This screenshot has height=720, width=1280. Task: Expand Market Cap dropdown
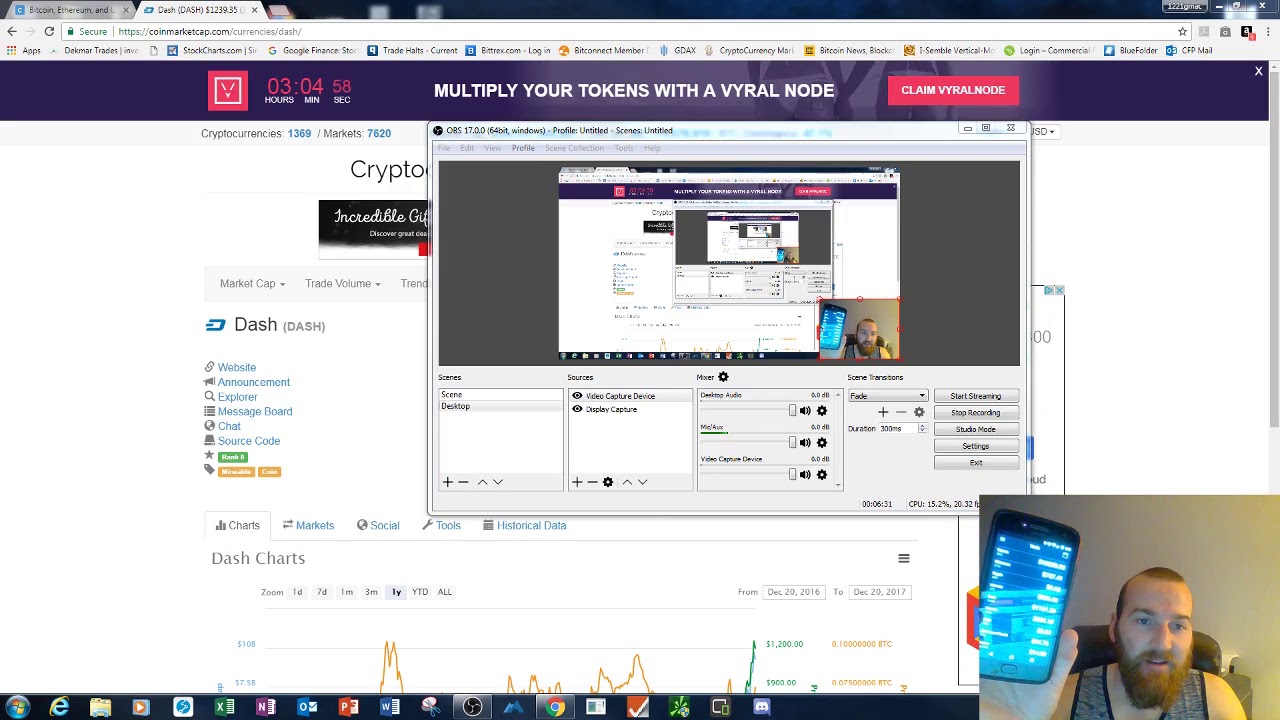252,284
